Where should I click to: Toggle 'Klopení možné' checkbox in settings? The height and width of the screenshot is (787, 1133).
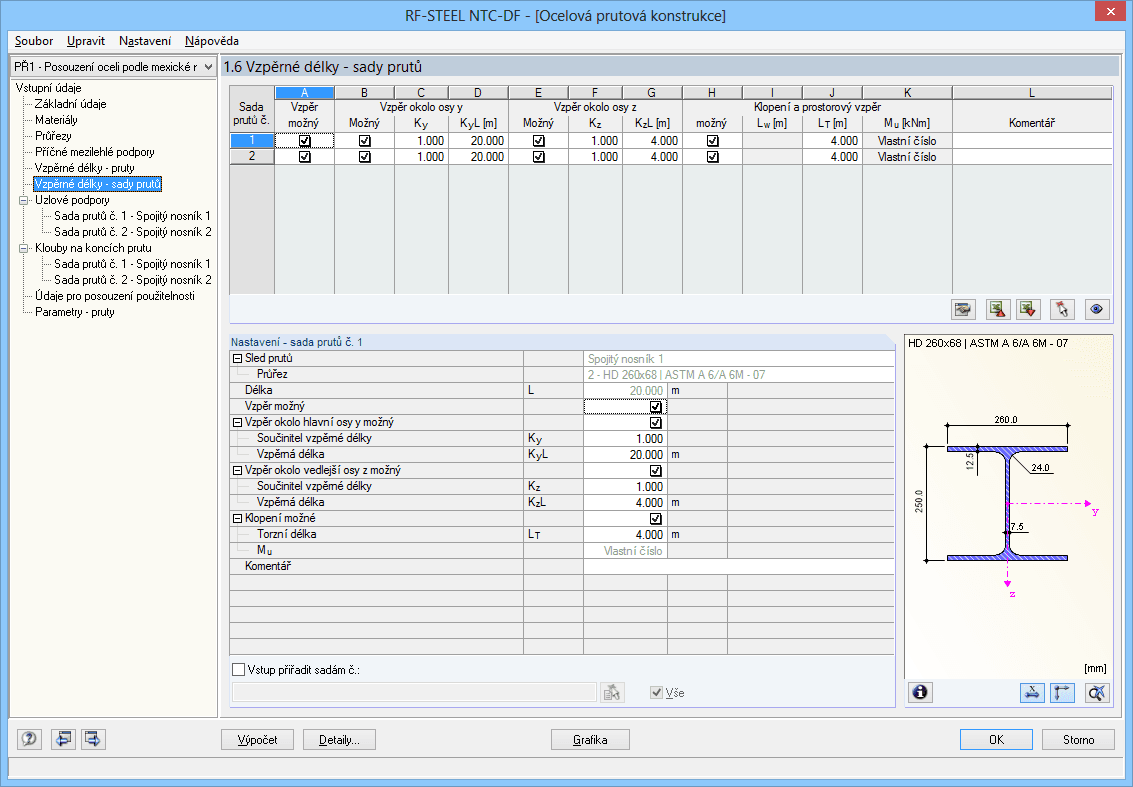click(x=655, y=518)
